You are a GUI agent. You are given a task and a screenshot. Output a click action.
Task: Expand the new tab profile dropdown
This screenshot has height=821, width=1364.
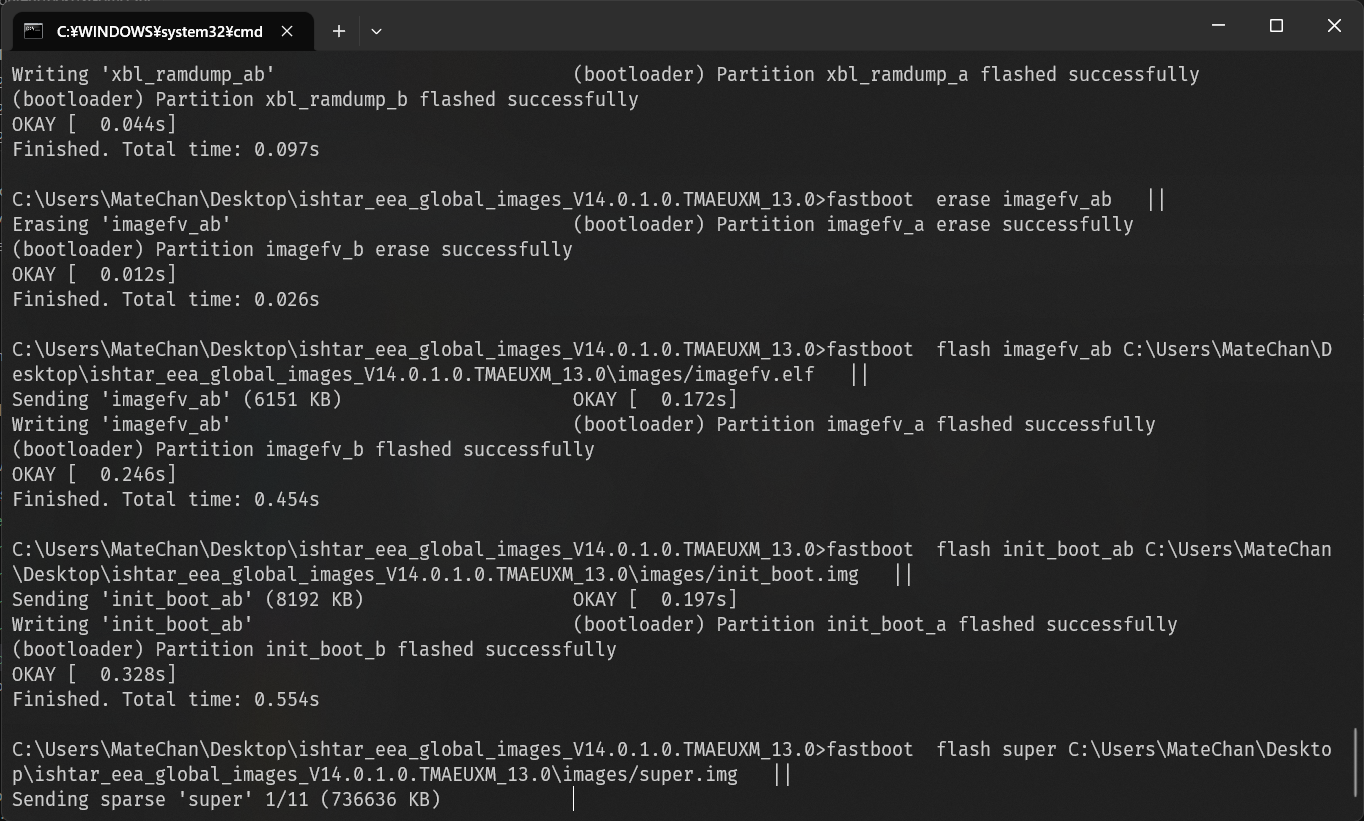point(376,31)
